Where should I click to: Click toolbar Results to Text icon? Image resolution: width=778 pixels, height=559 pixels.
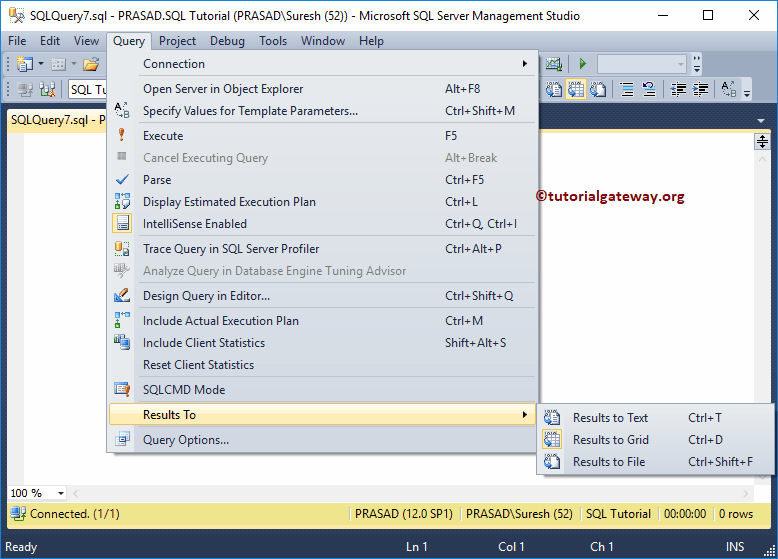pyautogui.click(x=554, y=89)
